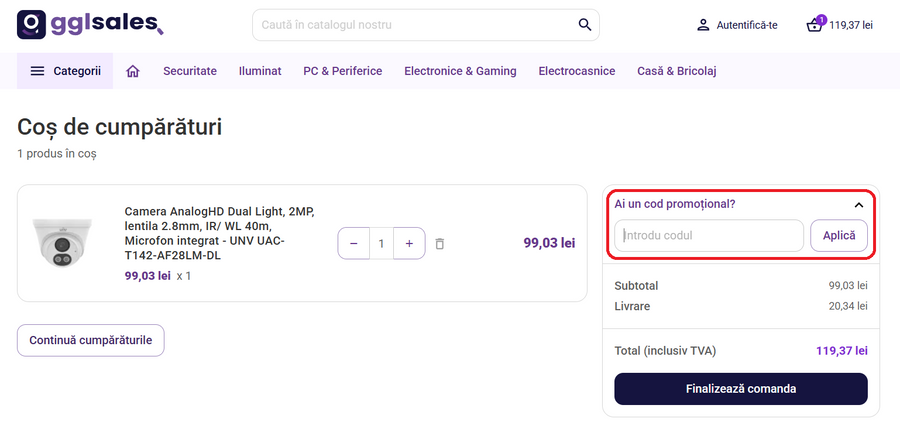Decrease quantity with minus button
Viewport: 900px width, 425px height.
point(354,243)
